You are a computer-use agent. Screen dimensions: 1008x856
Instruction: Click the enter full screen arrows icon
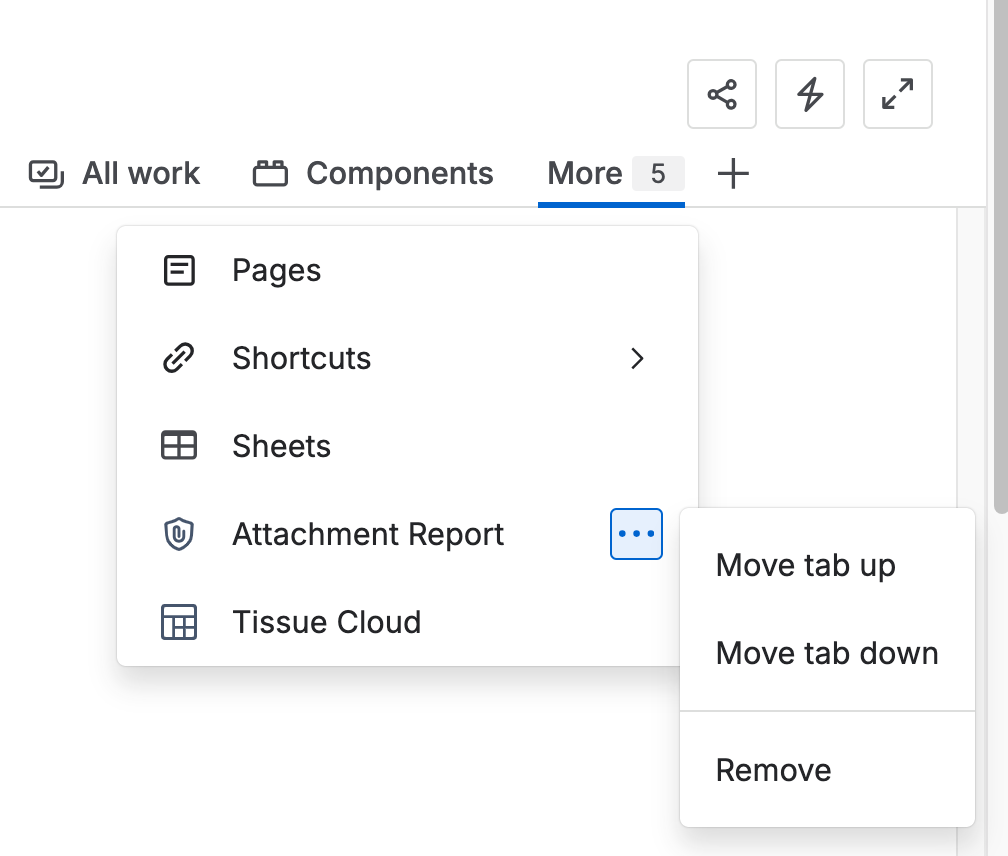[898, 95]
